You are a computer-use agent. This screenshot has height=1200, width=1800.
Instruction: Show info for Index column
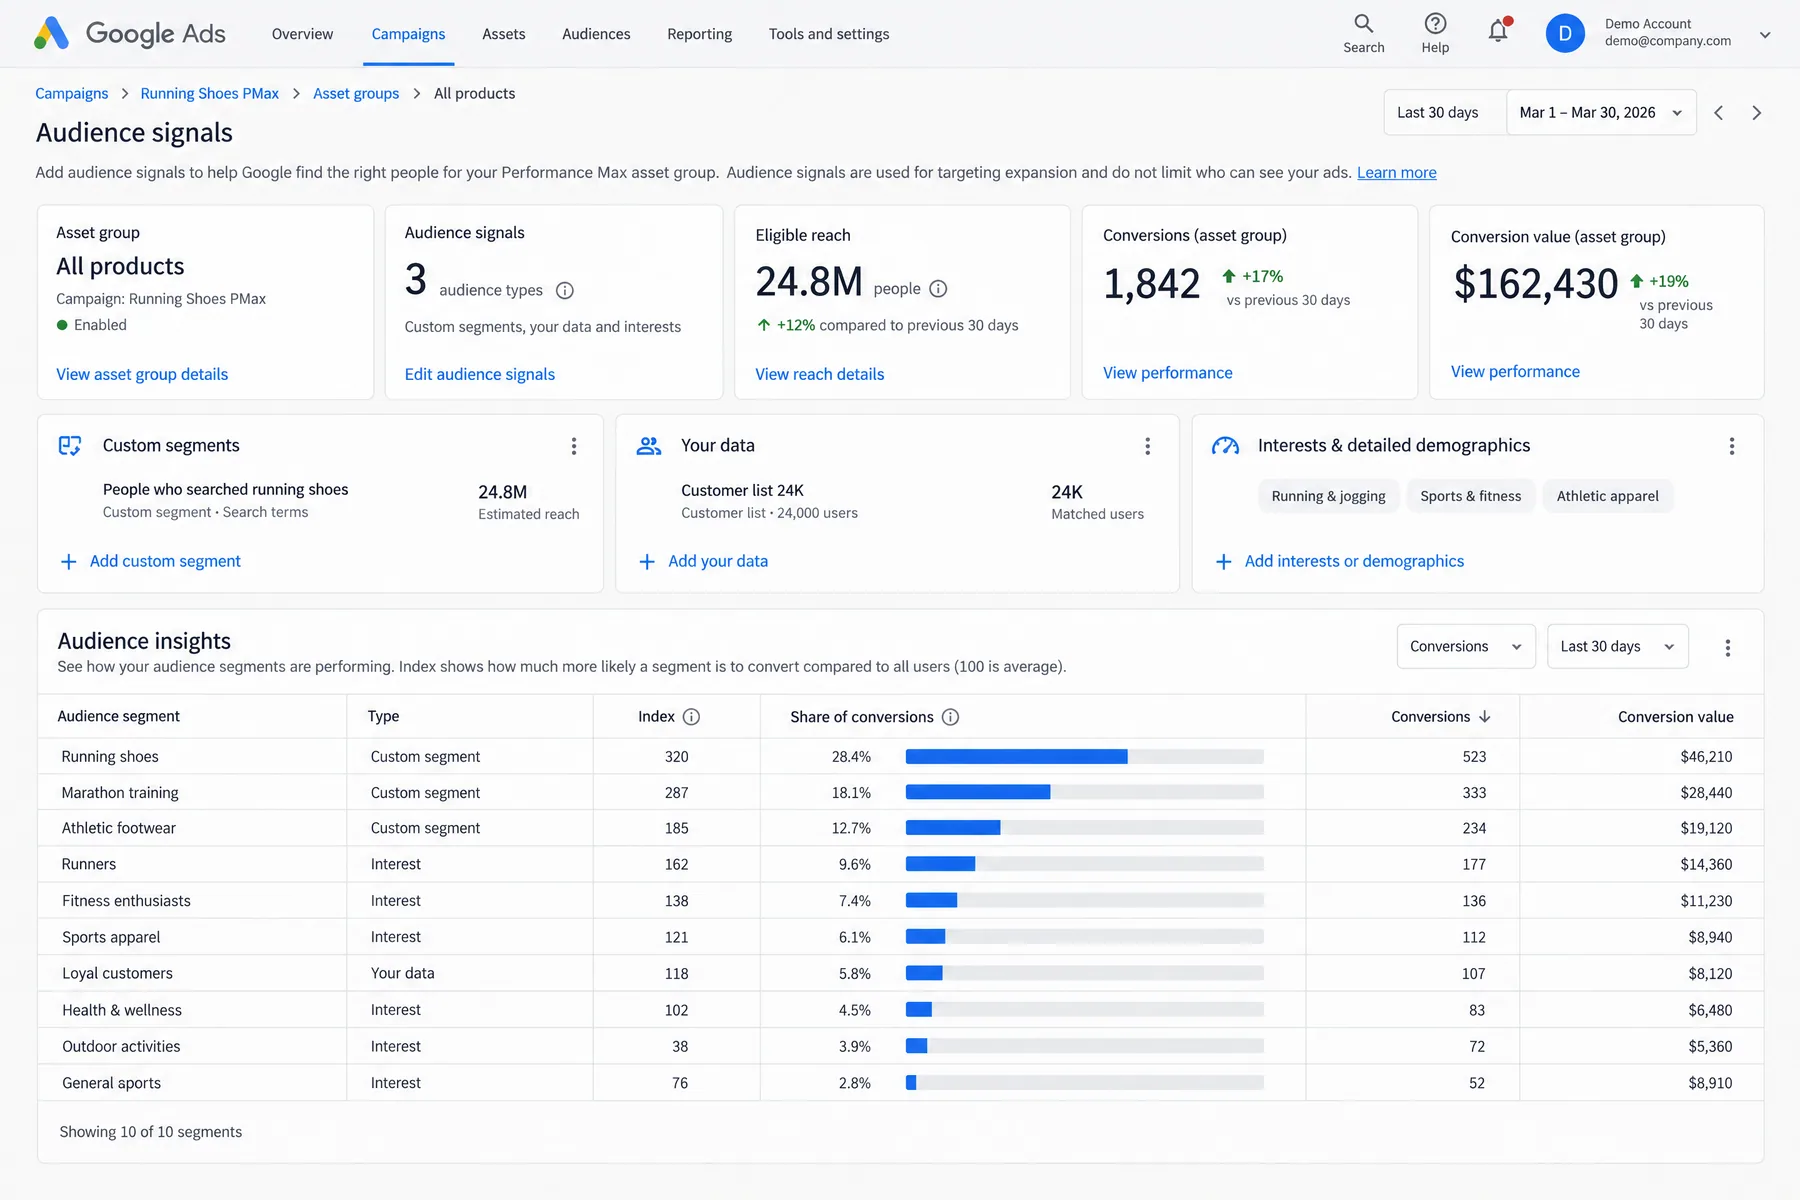(x=691, y=717)
